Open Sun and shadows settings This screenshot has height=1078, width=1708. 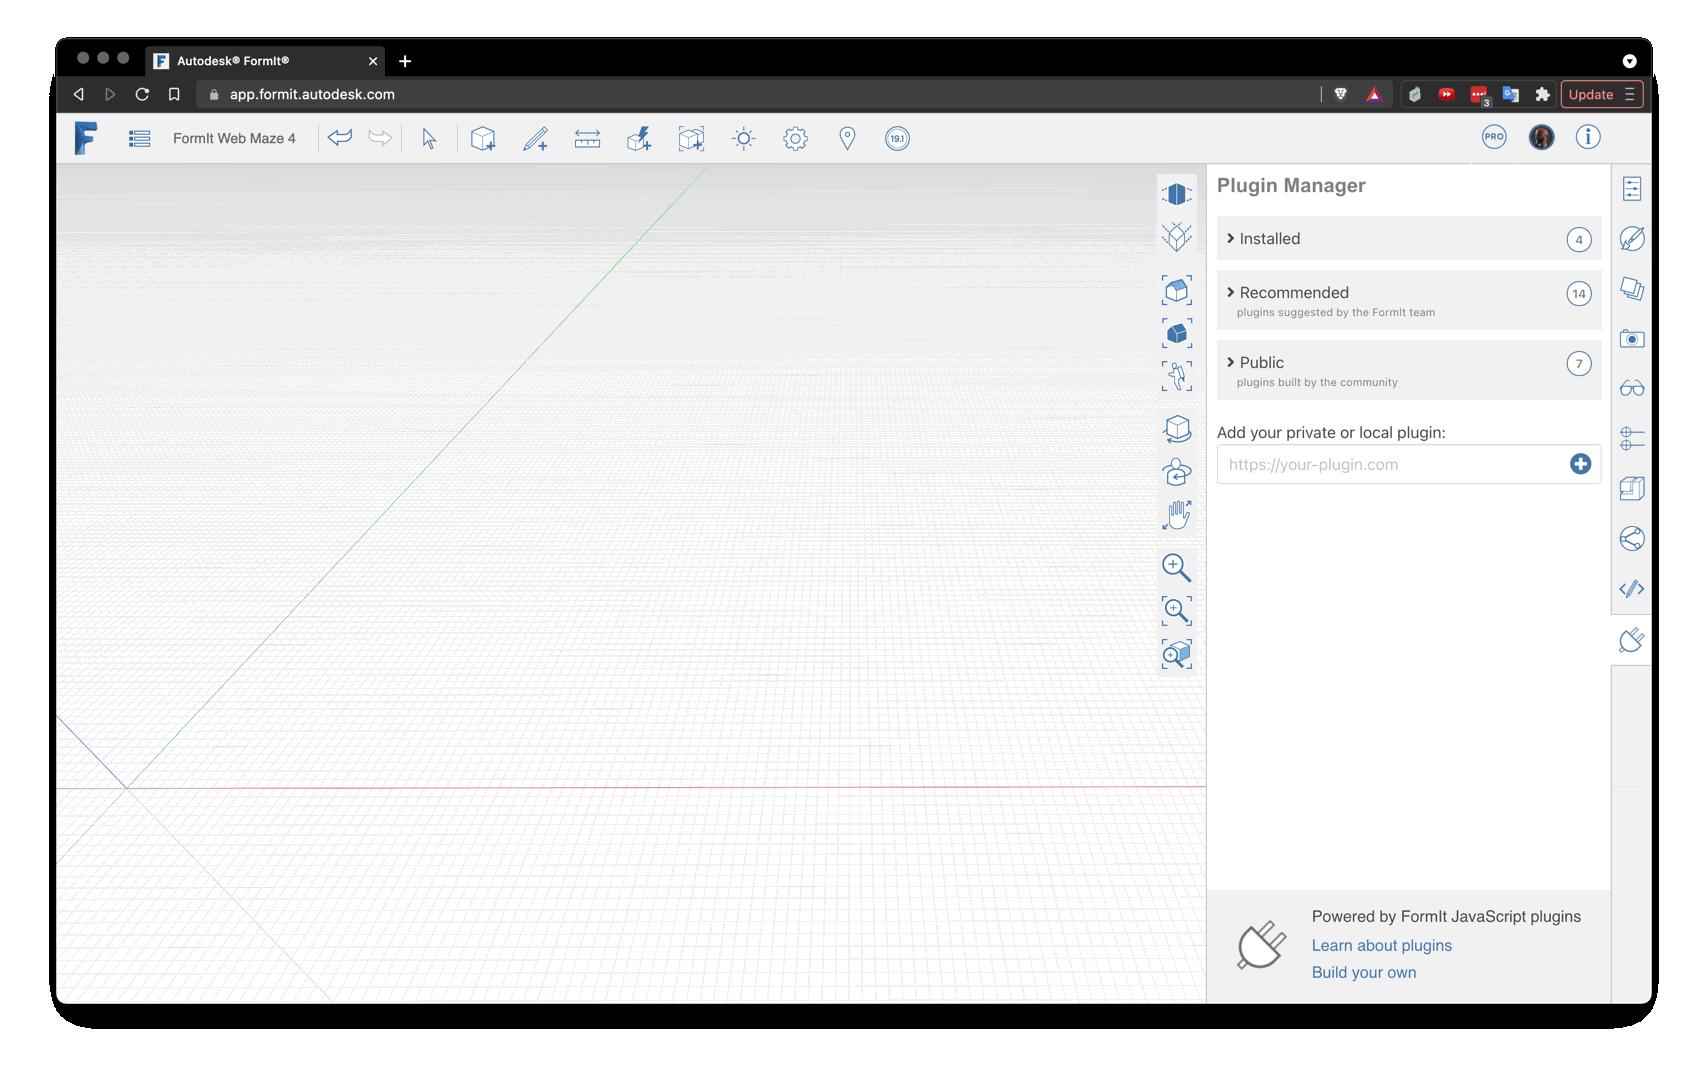pos(743,139)
